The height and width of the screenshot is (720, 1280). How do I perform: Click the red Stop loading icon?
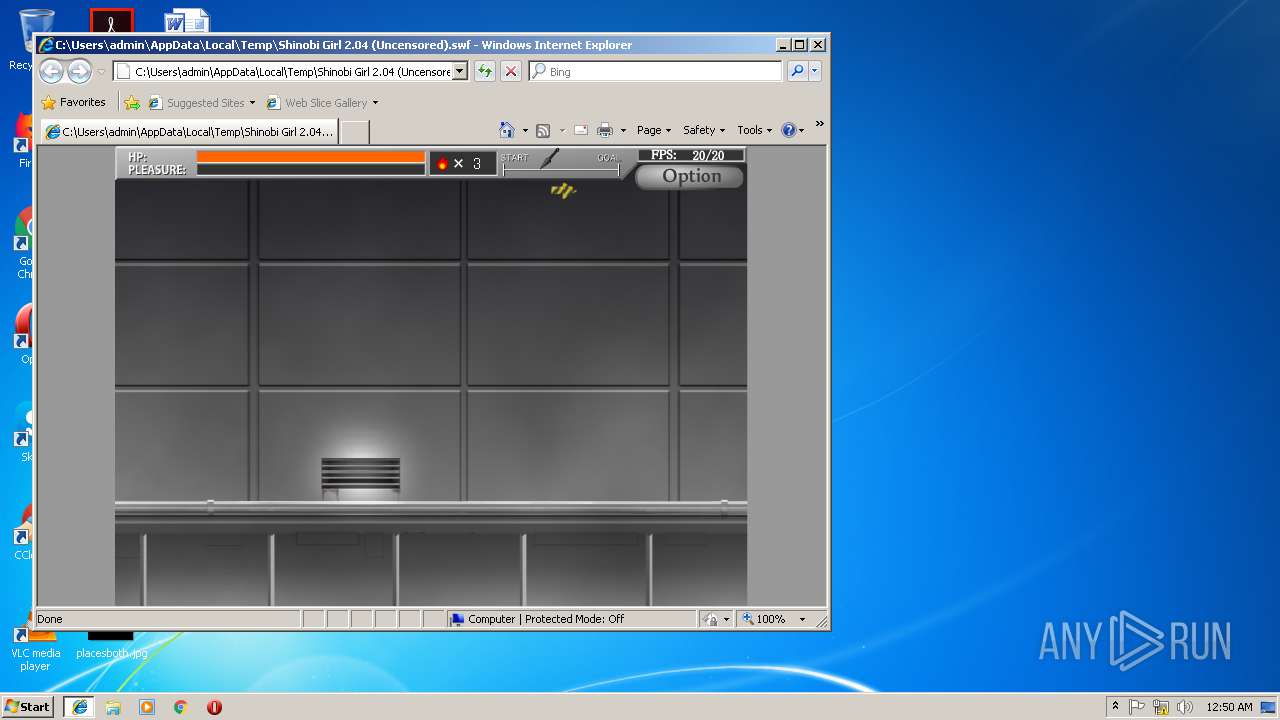(511, 71)
